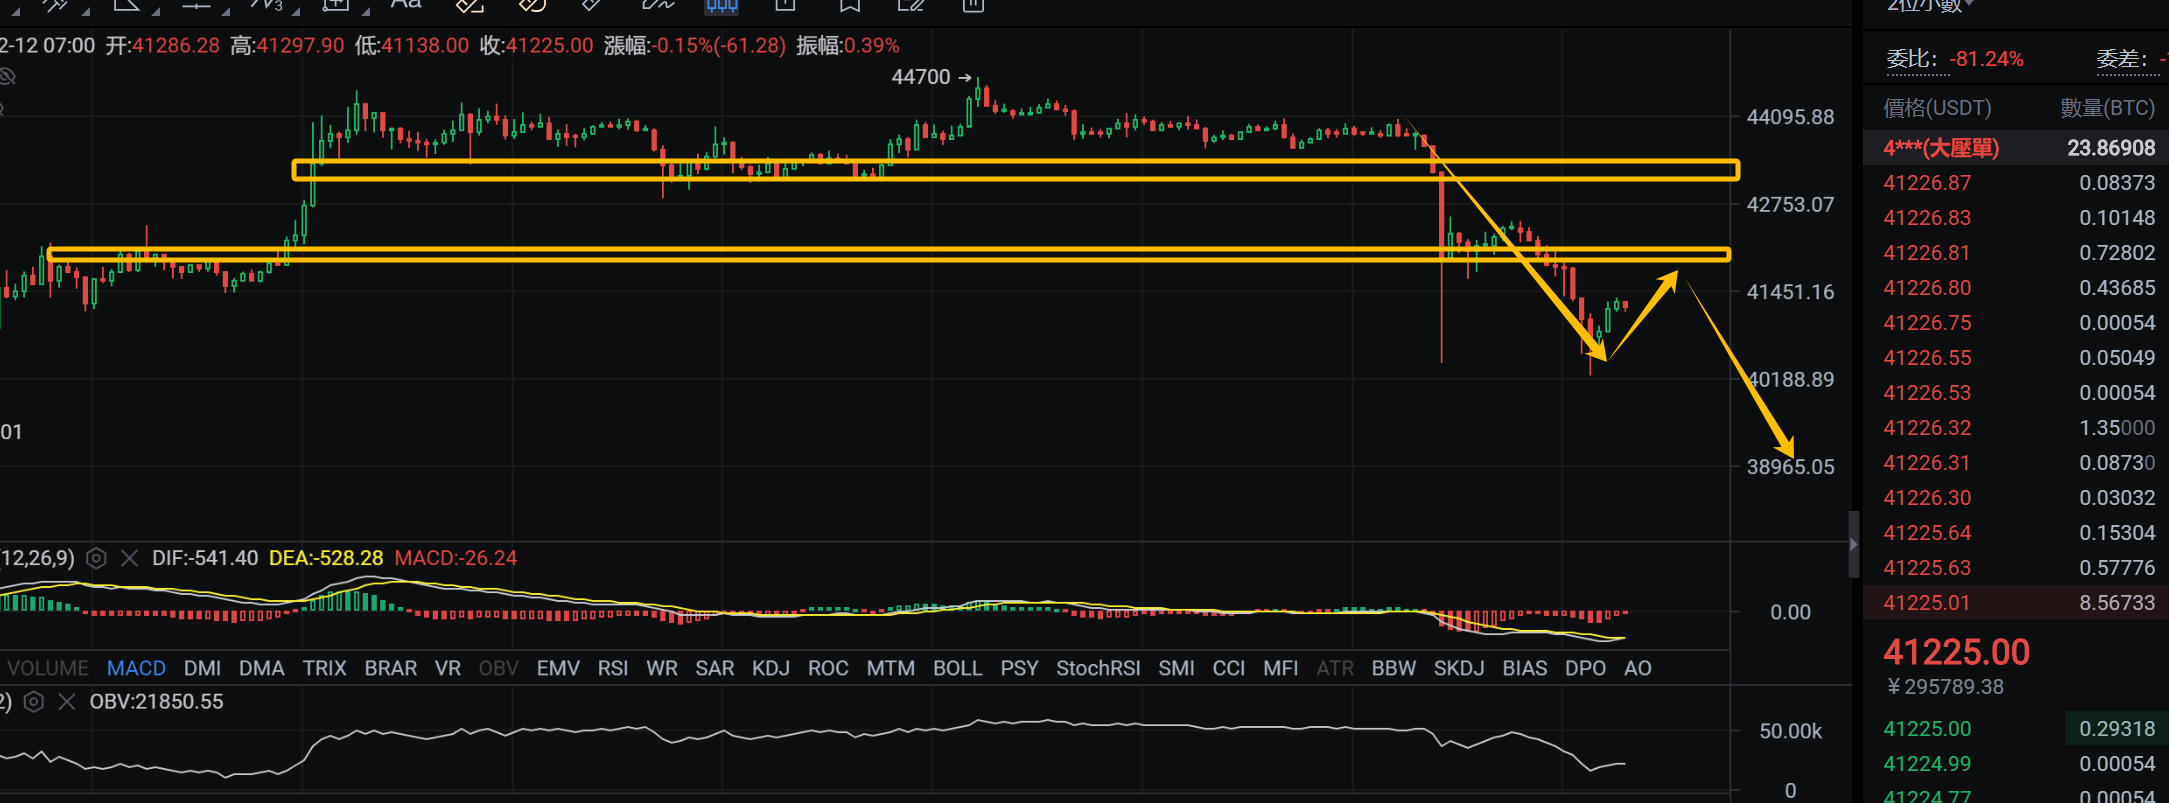Select the AO indicator
The width and height of the screenshot is (2169, 803).
pos(1638,668)
